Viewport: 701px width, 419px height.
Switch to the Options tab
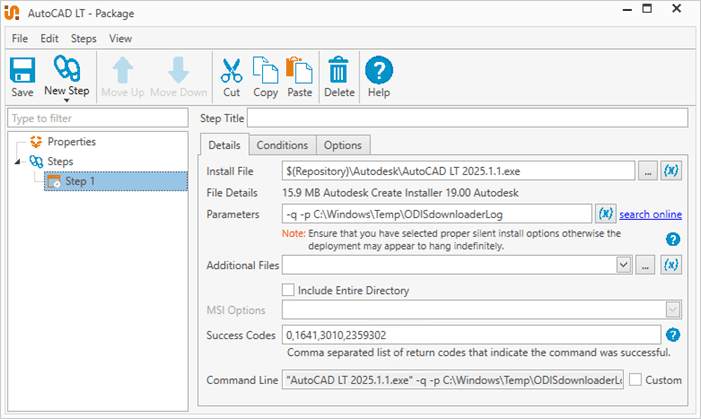tap(343, 145)
